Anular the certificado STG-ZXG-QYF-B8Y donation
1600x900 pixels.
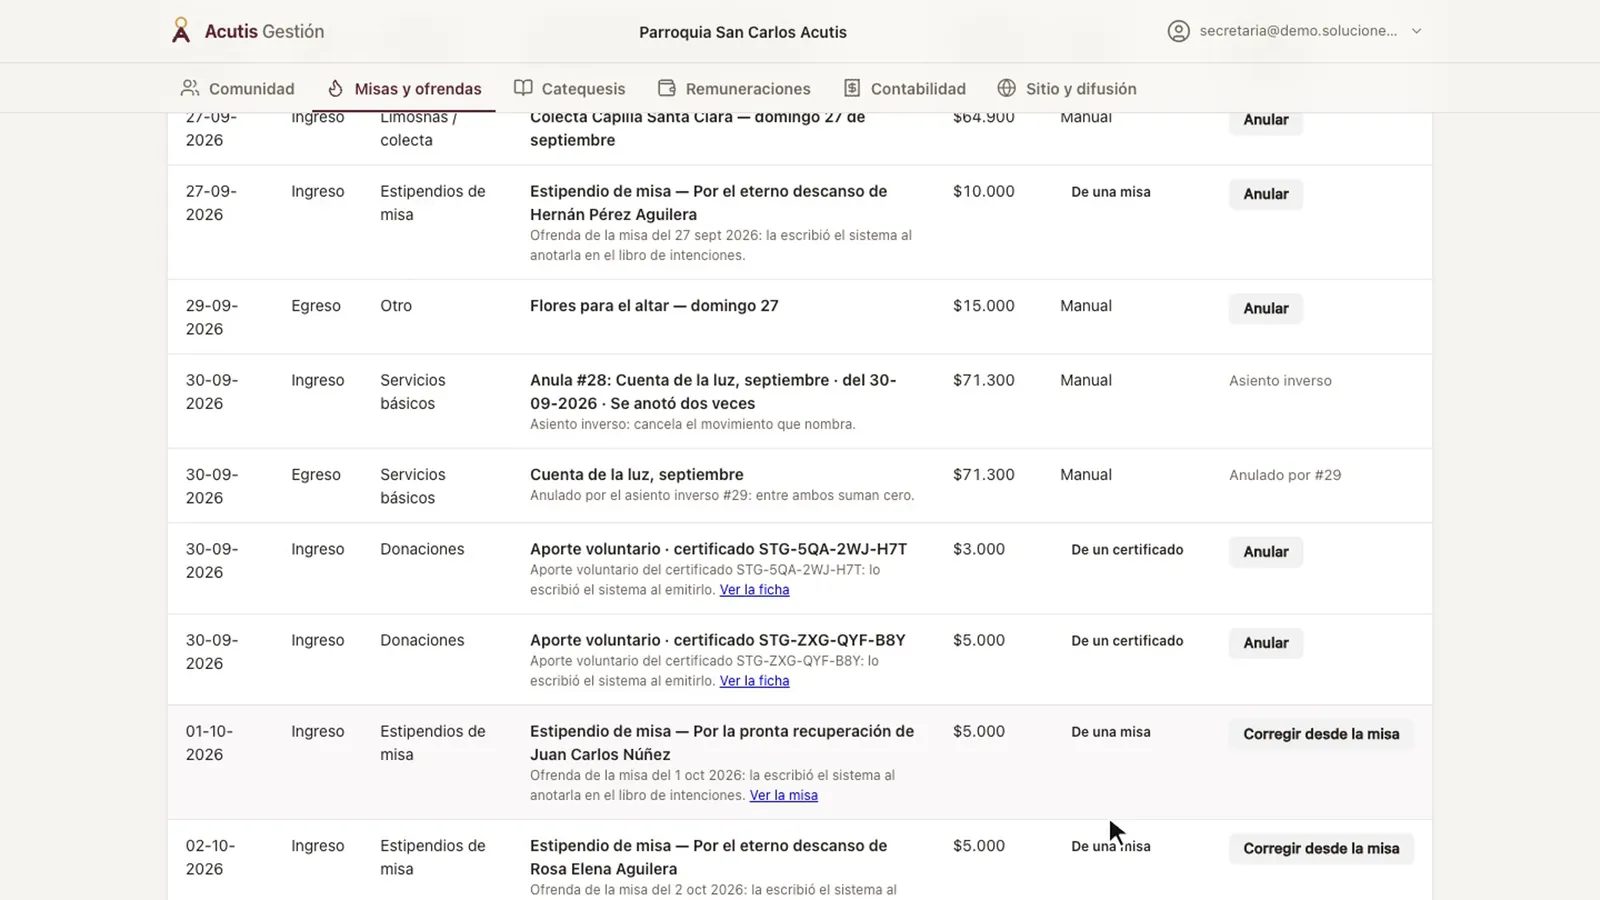(1265, 643)
